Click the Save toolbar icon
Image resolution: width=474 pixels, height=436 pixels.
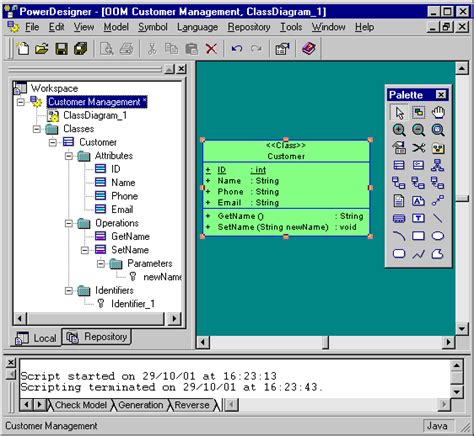[x=61, y=49]
